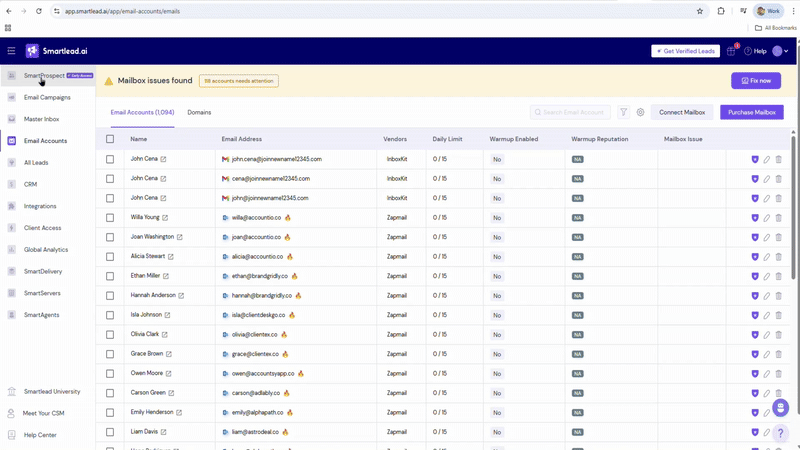
Task: Collapse the sidebar with the hamburger icon
Action: click(x=11, y=51)
